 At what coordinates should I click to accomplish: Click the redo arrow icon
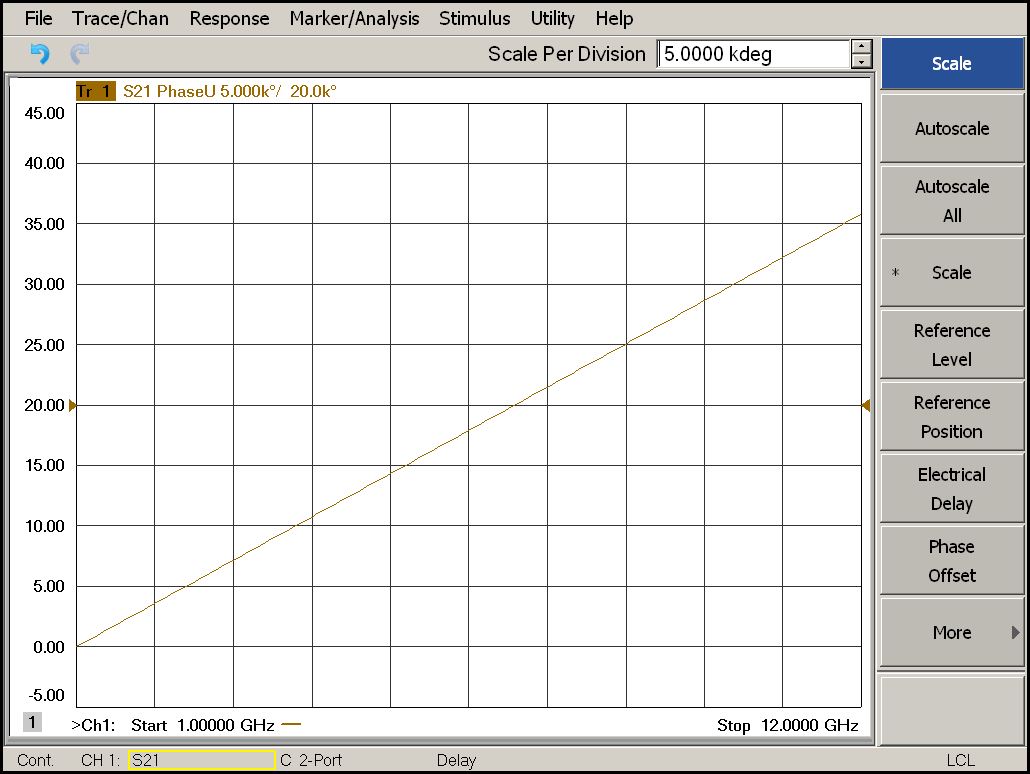79,54
